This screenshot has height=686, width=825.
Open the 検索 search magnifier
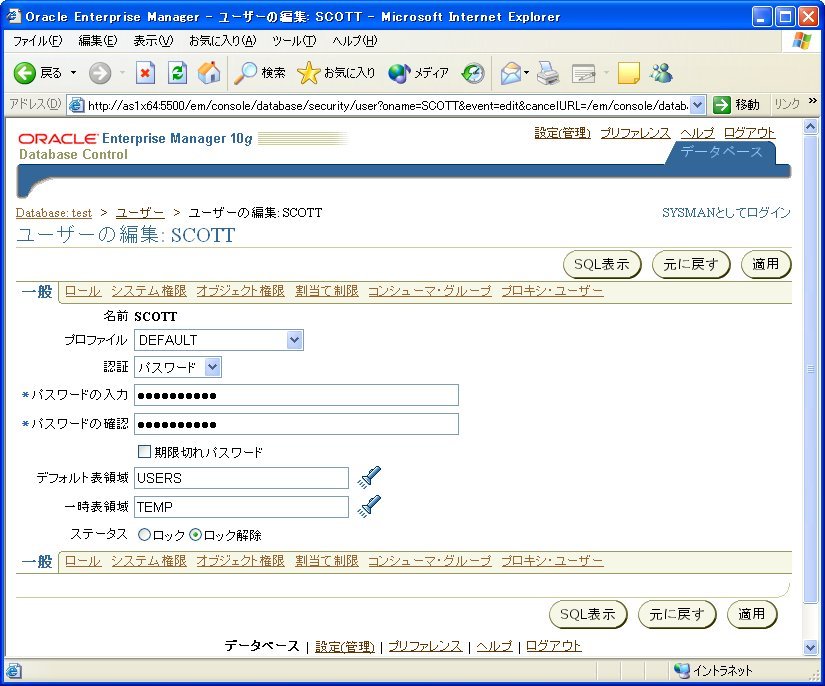tap(245, 73)
